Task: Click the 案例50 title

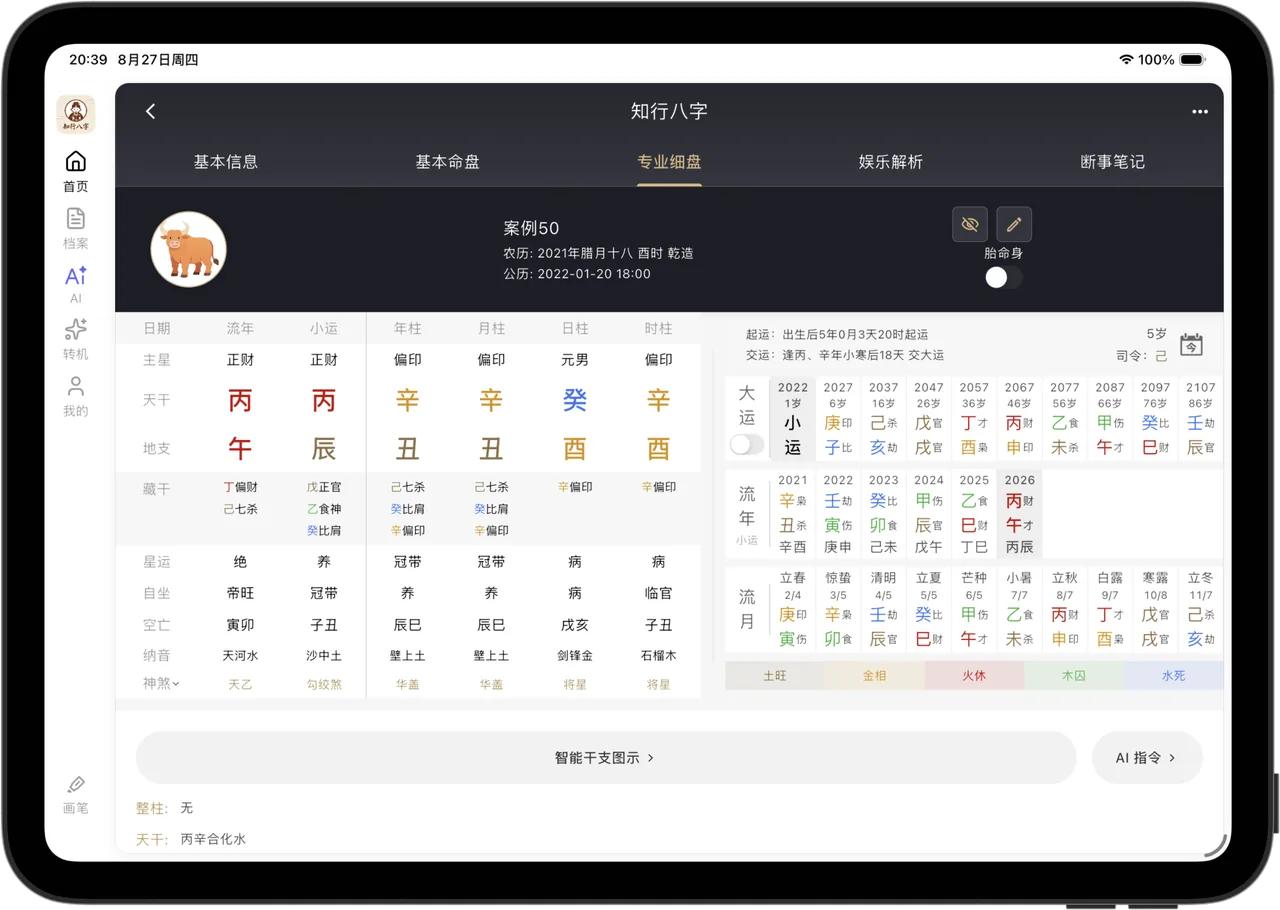Action: (531, 229)
